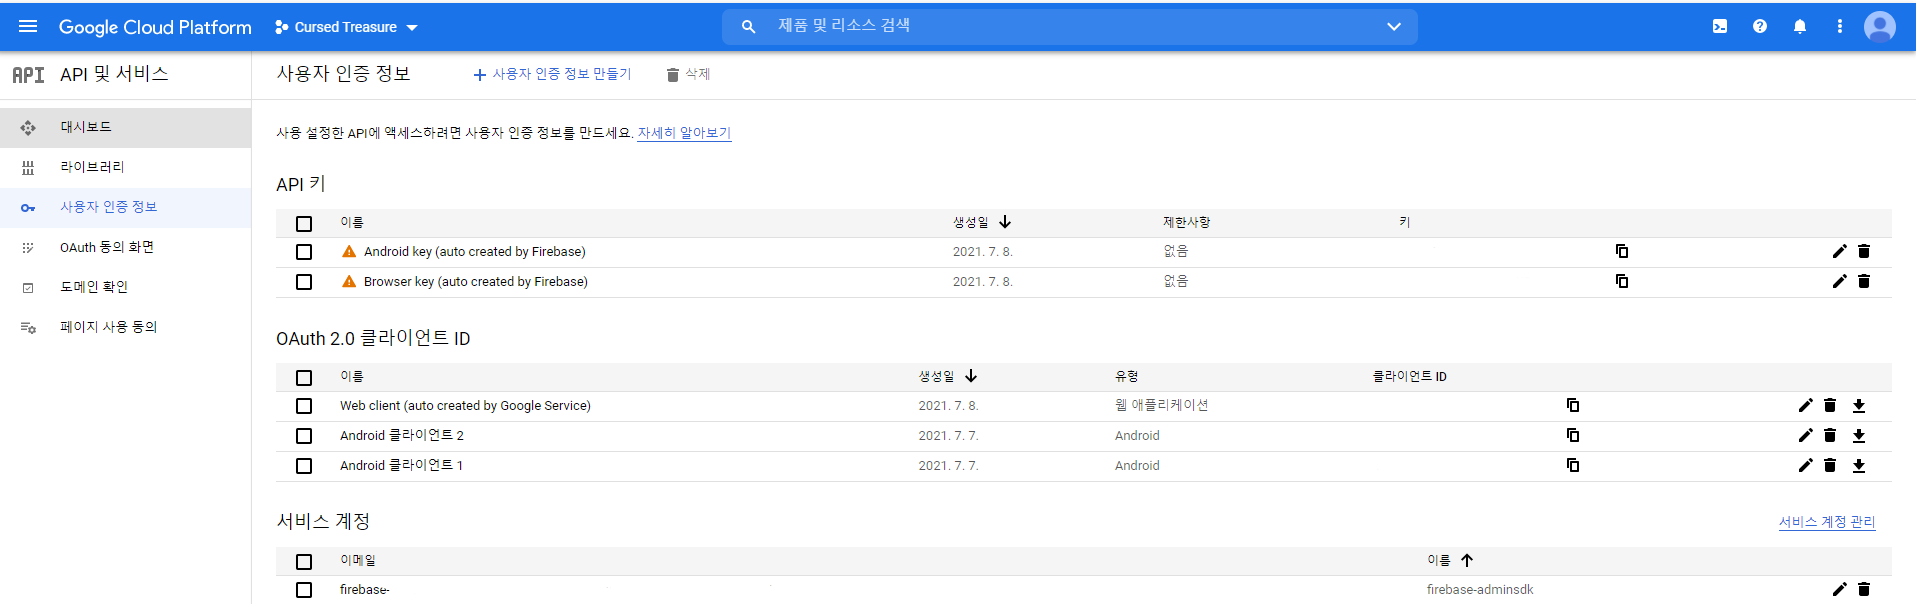Check the Android 클라이언트 2 checkbox
Screen dimensions: 1916x604
(304, 436)
